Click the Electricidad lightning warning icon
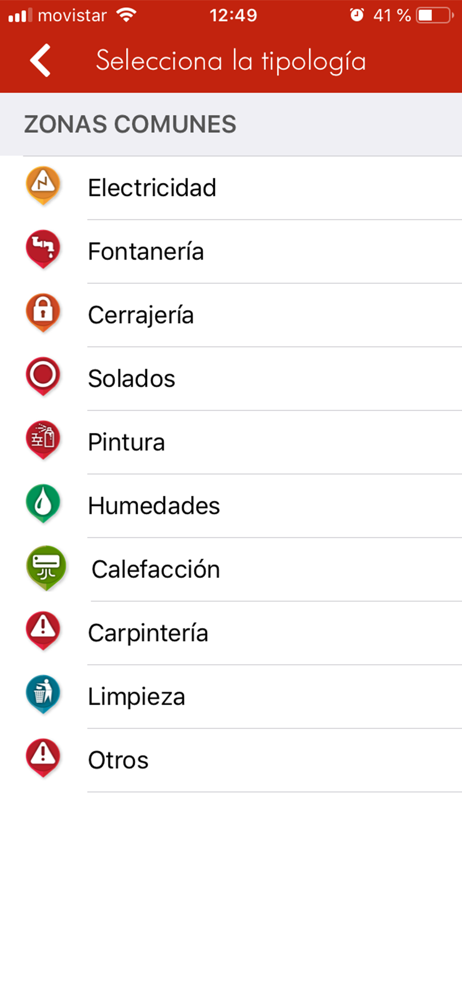The height and width of the screenshot is (1000, 462). coord(43,186)
